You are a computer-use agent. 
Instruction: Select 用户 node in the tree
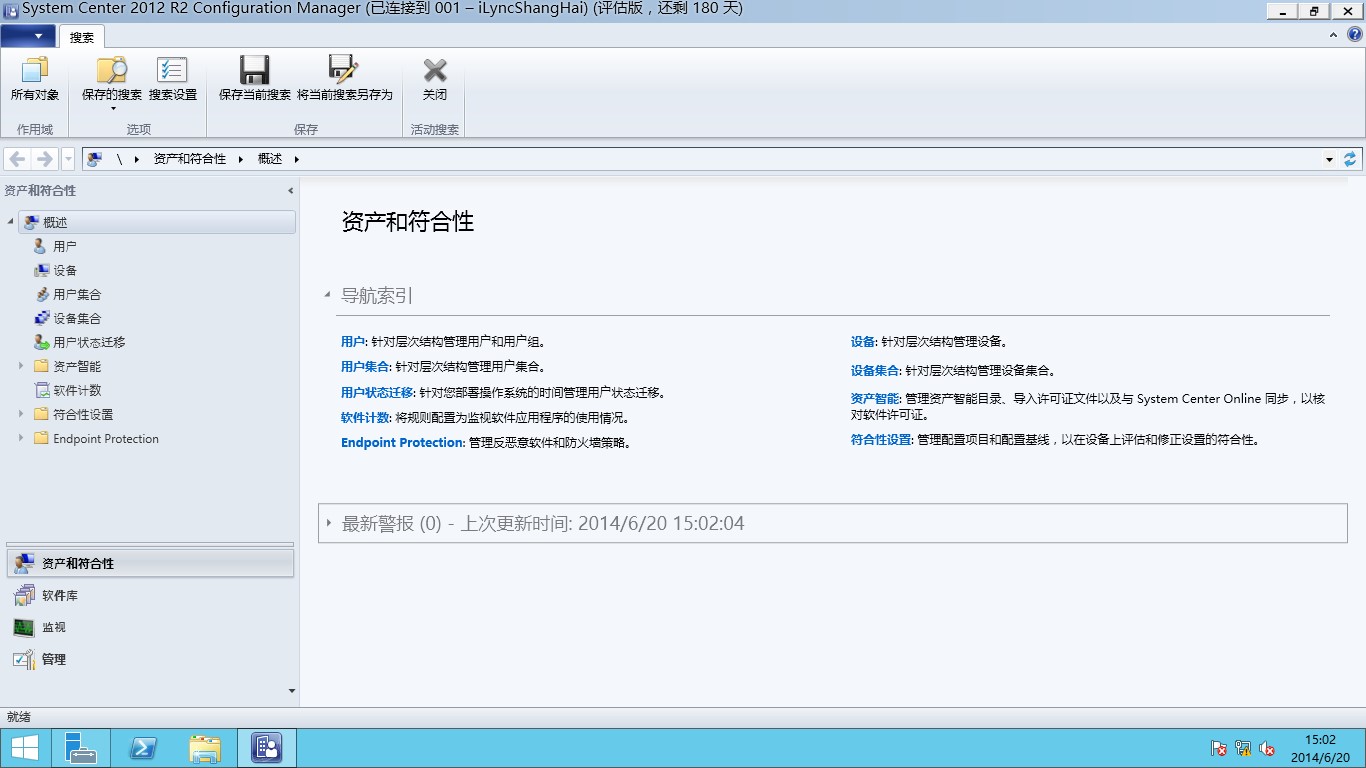pyautogui.click(x=65, y=246)
